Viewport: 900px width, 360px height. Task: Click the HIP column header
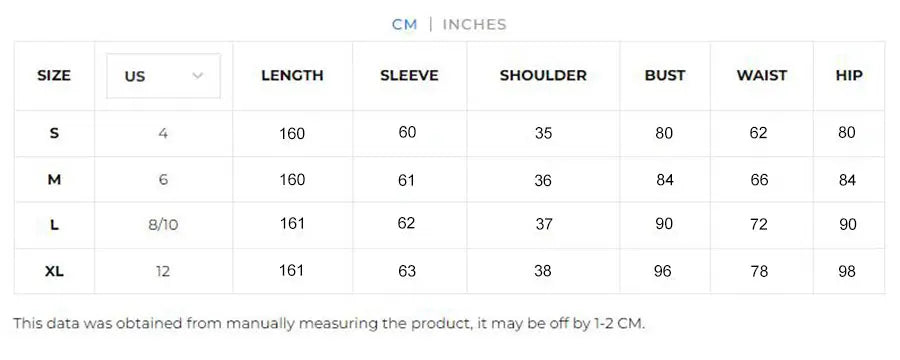849,75
